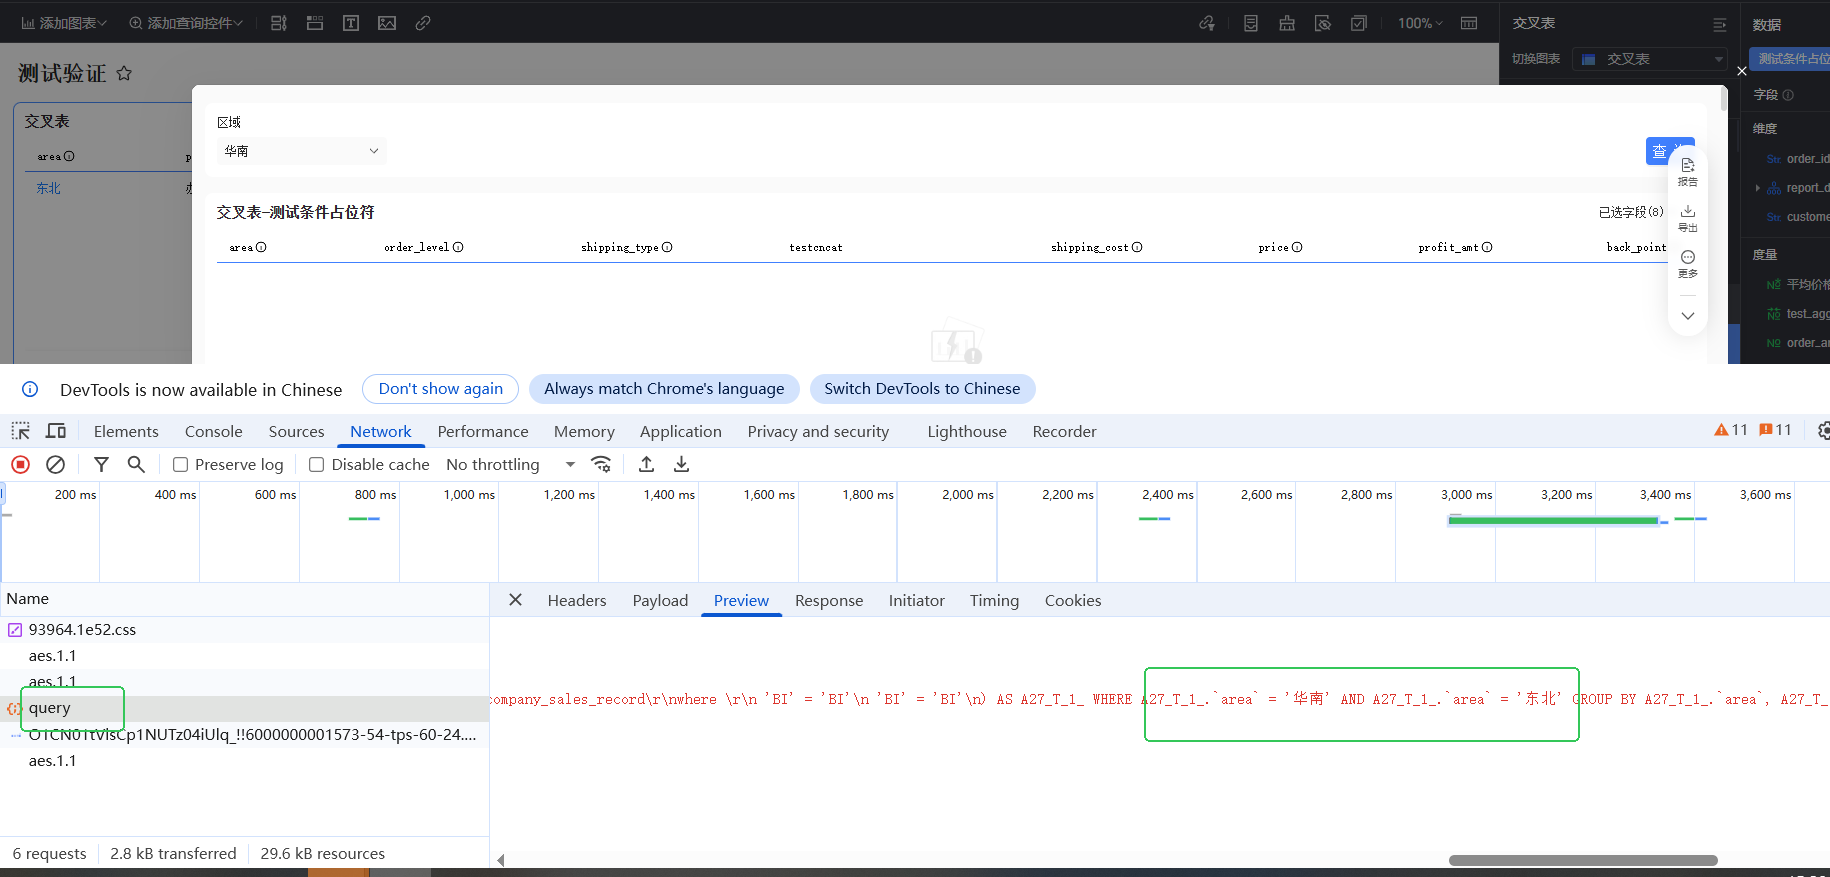Switch to the Console tab

(x=213, y=431)
